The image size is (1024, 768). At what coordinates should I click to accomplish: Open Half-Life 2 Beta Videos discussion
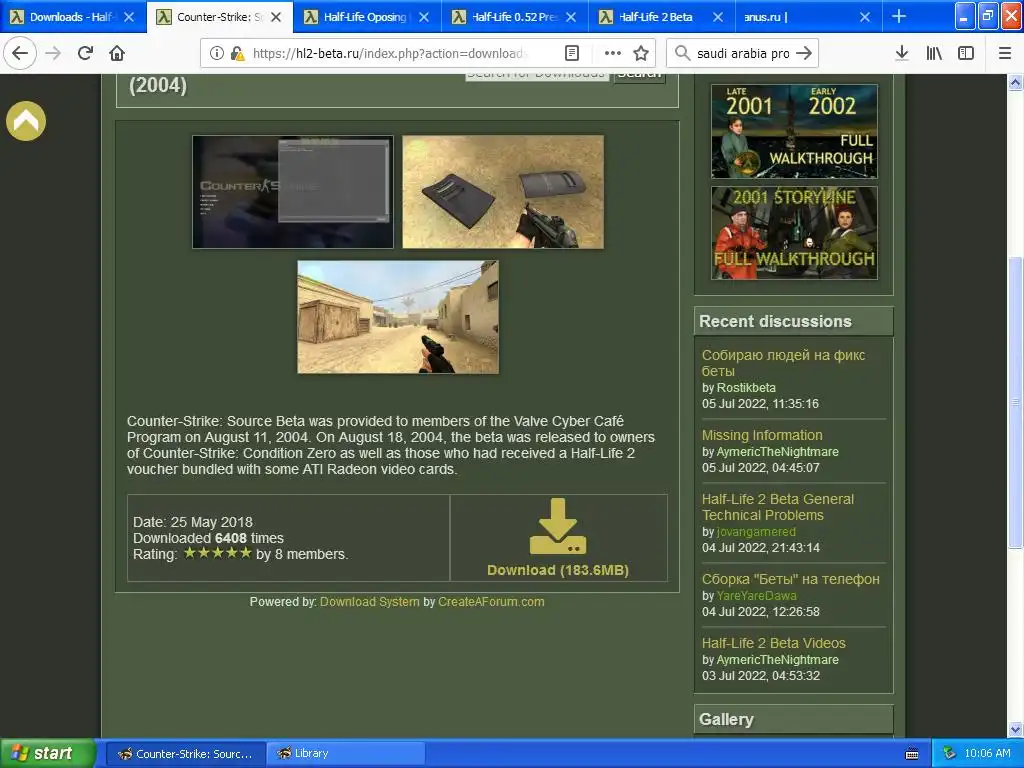click(773, 643)
